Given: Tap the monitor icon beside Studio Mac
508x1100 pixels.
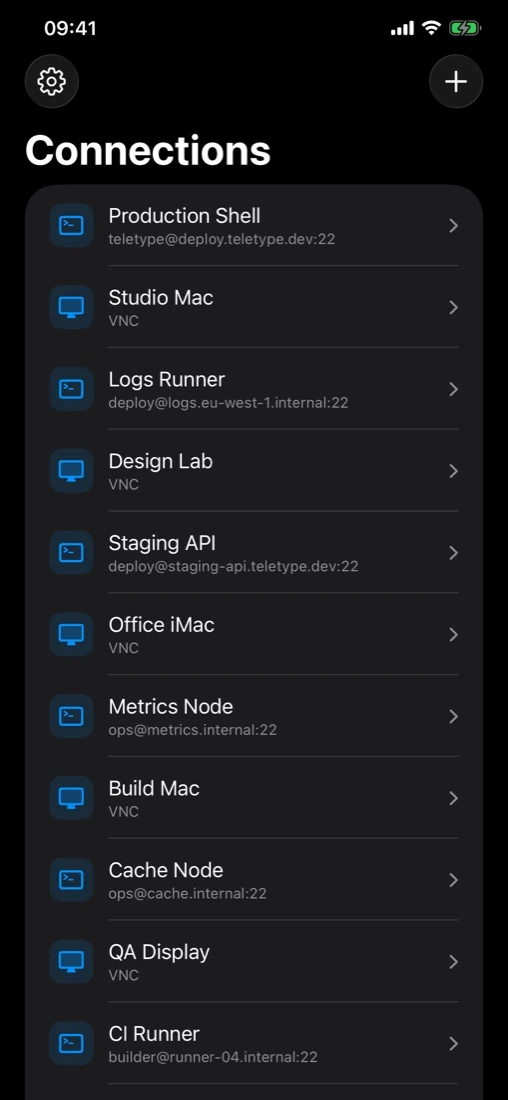Looking at the screenshot, I should (x=72, y=307).
